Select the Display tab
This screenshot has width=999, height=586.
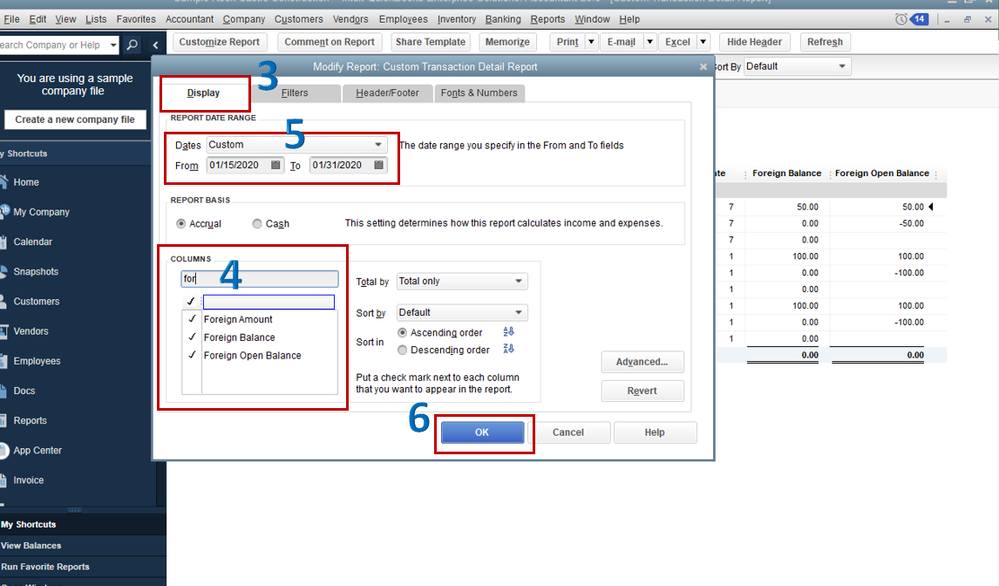[203, 93]
